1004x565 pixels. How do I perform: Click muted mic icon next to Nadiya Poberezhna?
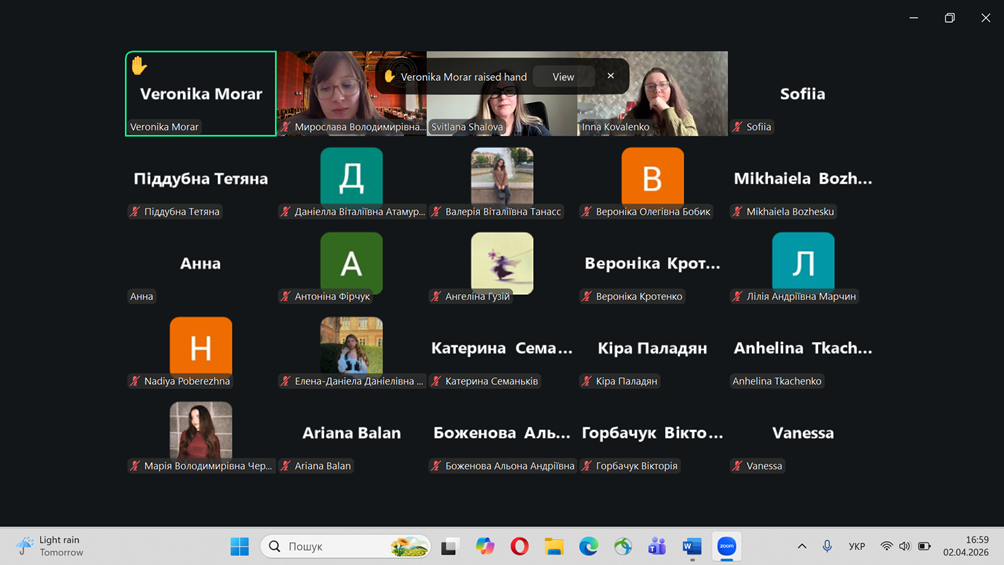135,381
